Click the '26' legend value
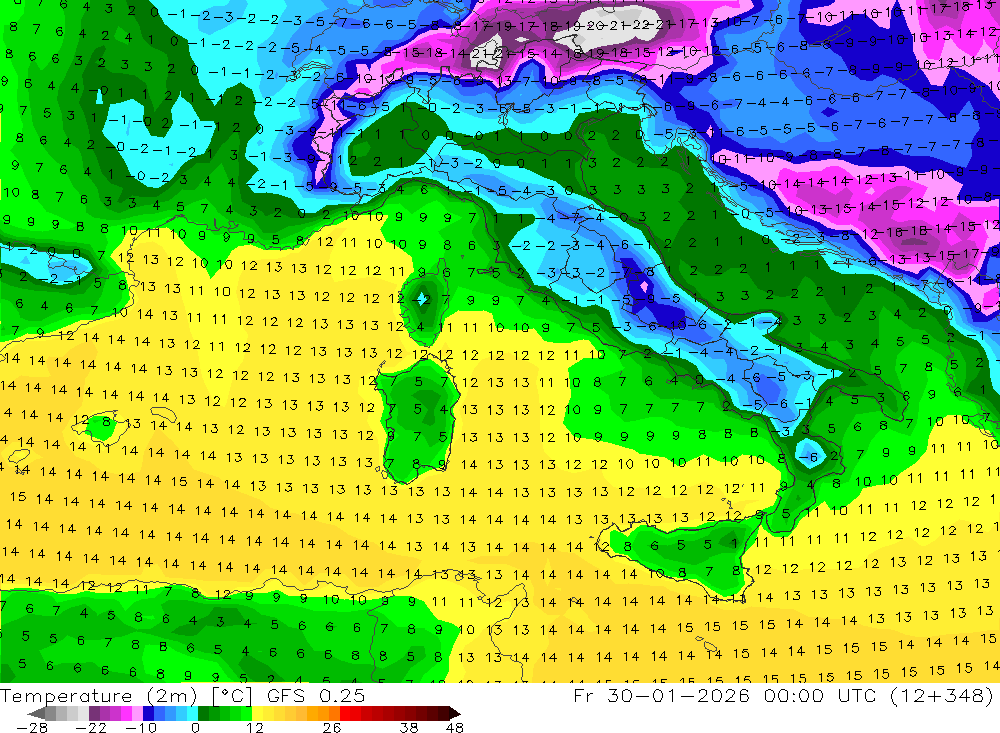Image resolution: width=1000 pixels, height=733 pixels. (x=332, y=727)
